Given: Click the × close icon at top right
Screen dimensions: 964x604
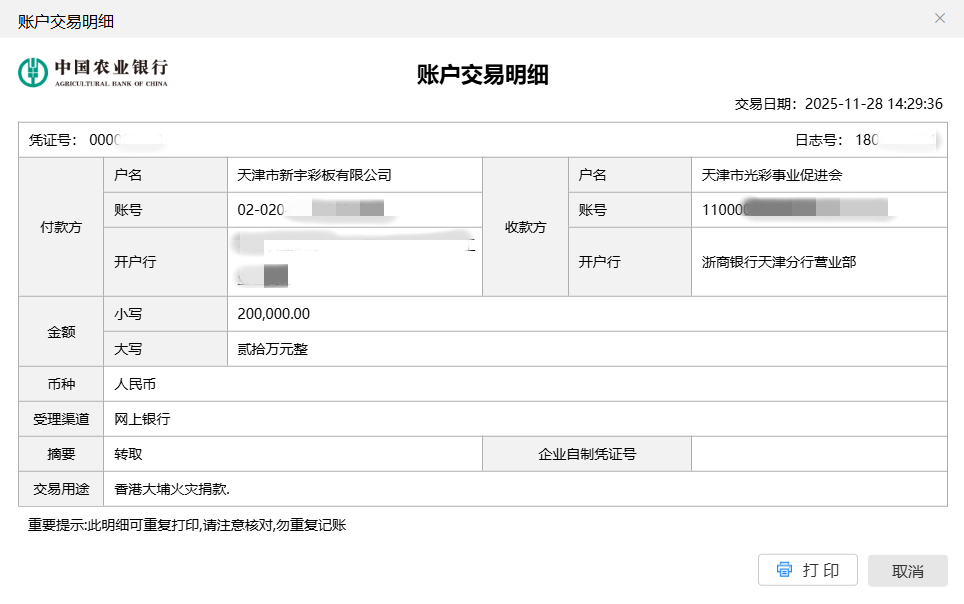Looking at the screenshot, I should click(939, 18).
